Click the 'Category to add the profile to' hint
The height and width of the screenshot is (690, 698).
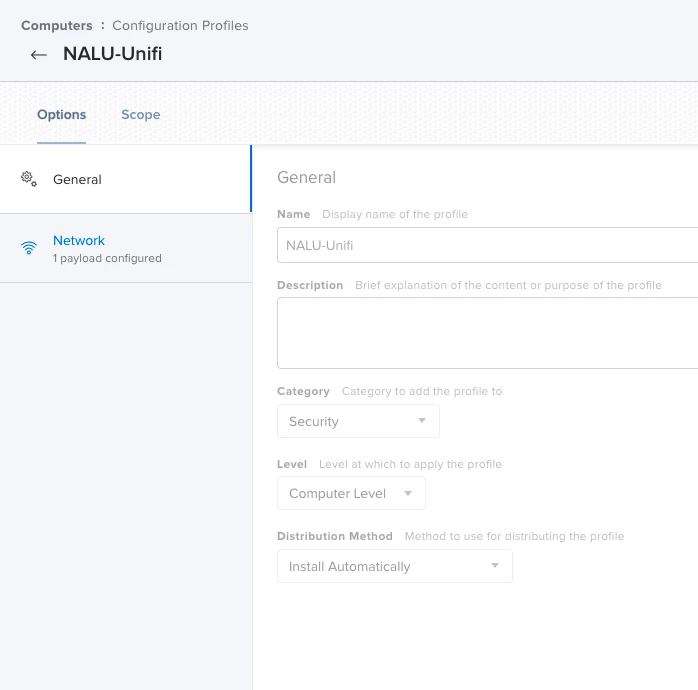pos(422,391)
